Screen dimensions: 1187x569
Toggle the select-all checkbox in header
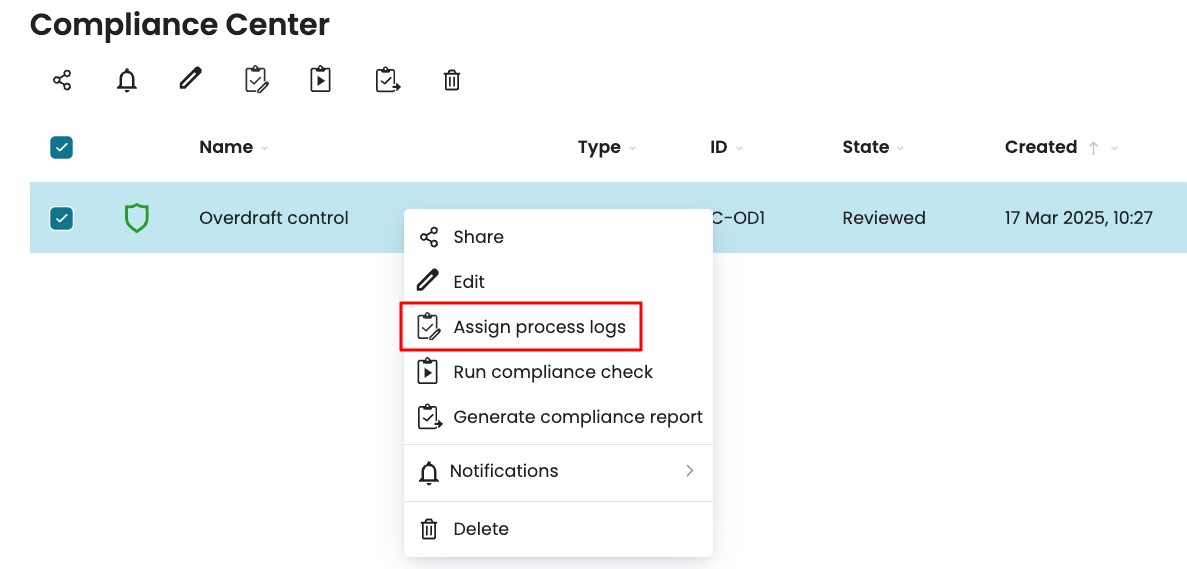[x=62, y=148]
